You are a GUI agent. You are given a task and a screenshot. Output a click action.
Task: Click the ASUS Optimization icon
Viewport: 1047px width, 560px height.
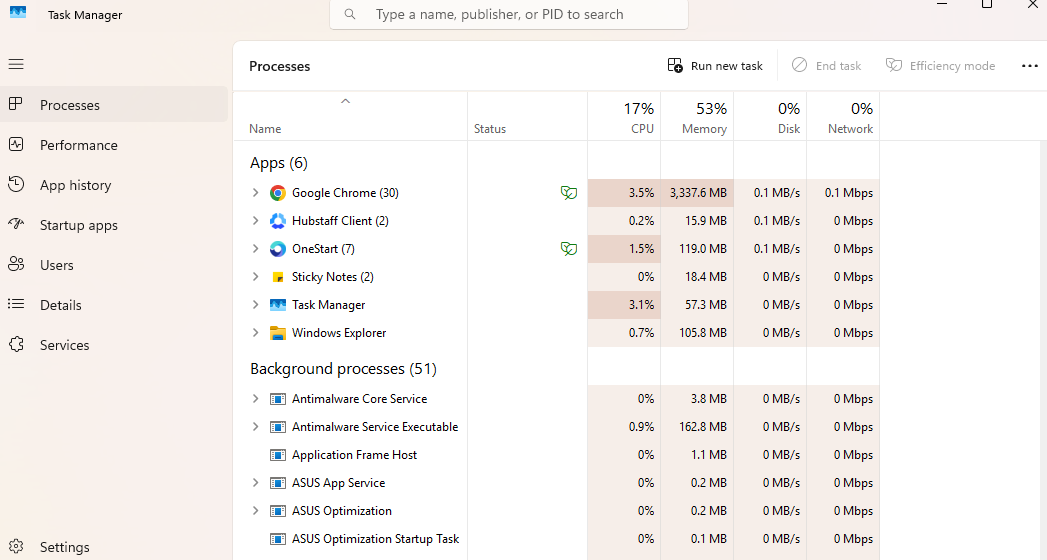click(x=278, y=511)
